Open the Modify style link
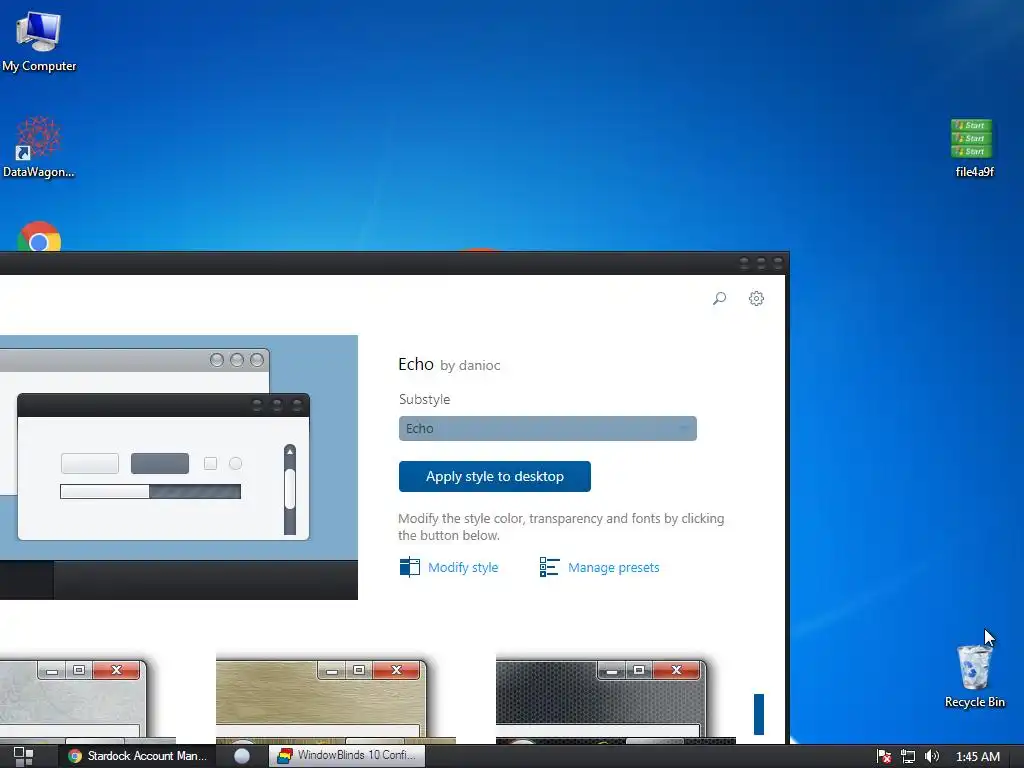 tap(463, 568)
